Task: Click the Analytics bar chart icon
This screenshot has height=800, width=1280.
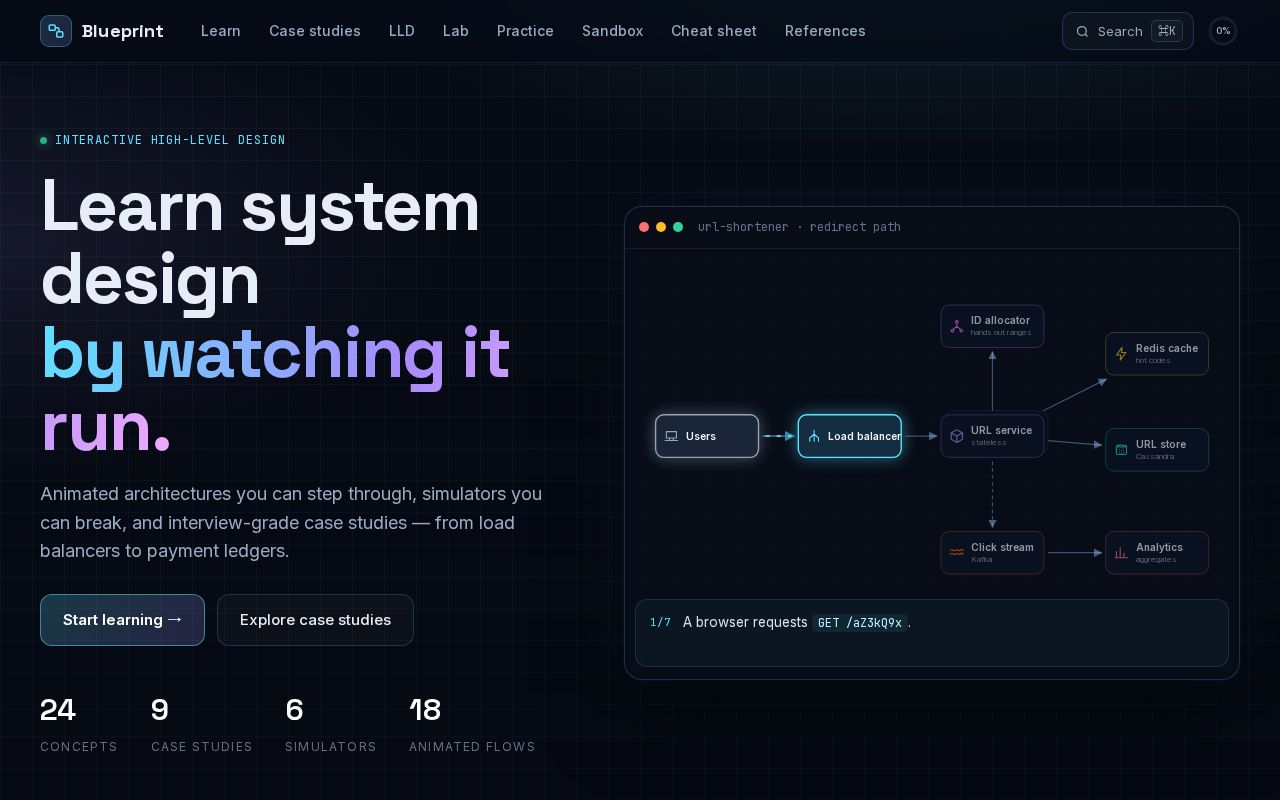Action: point(1121,552)
